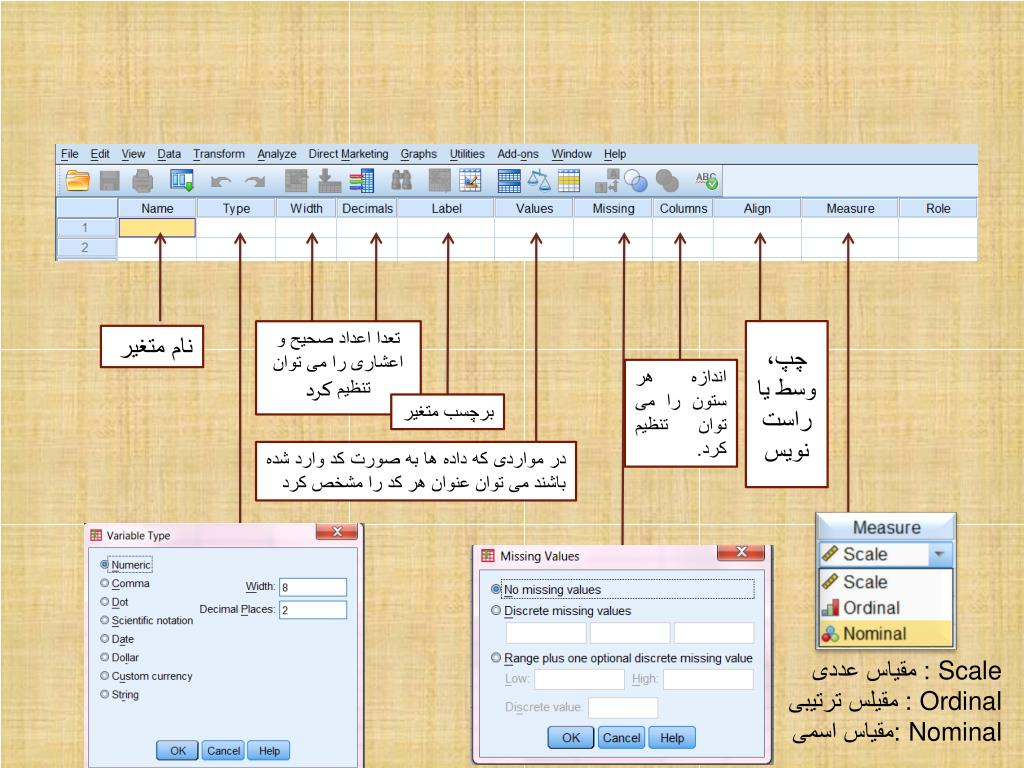Select Custom currency radio option
1024x768 pixels.
click(104, 675)
